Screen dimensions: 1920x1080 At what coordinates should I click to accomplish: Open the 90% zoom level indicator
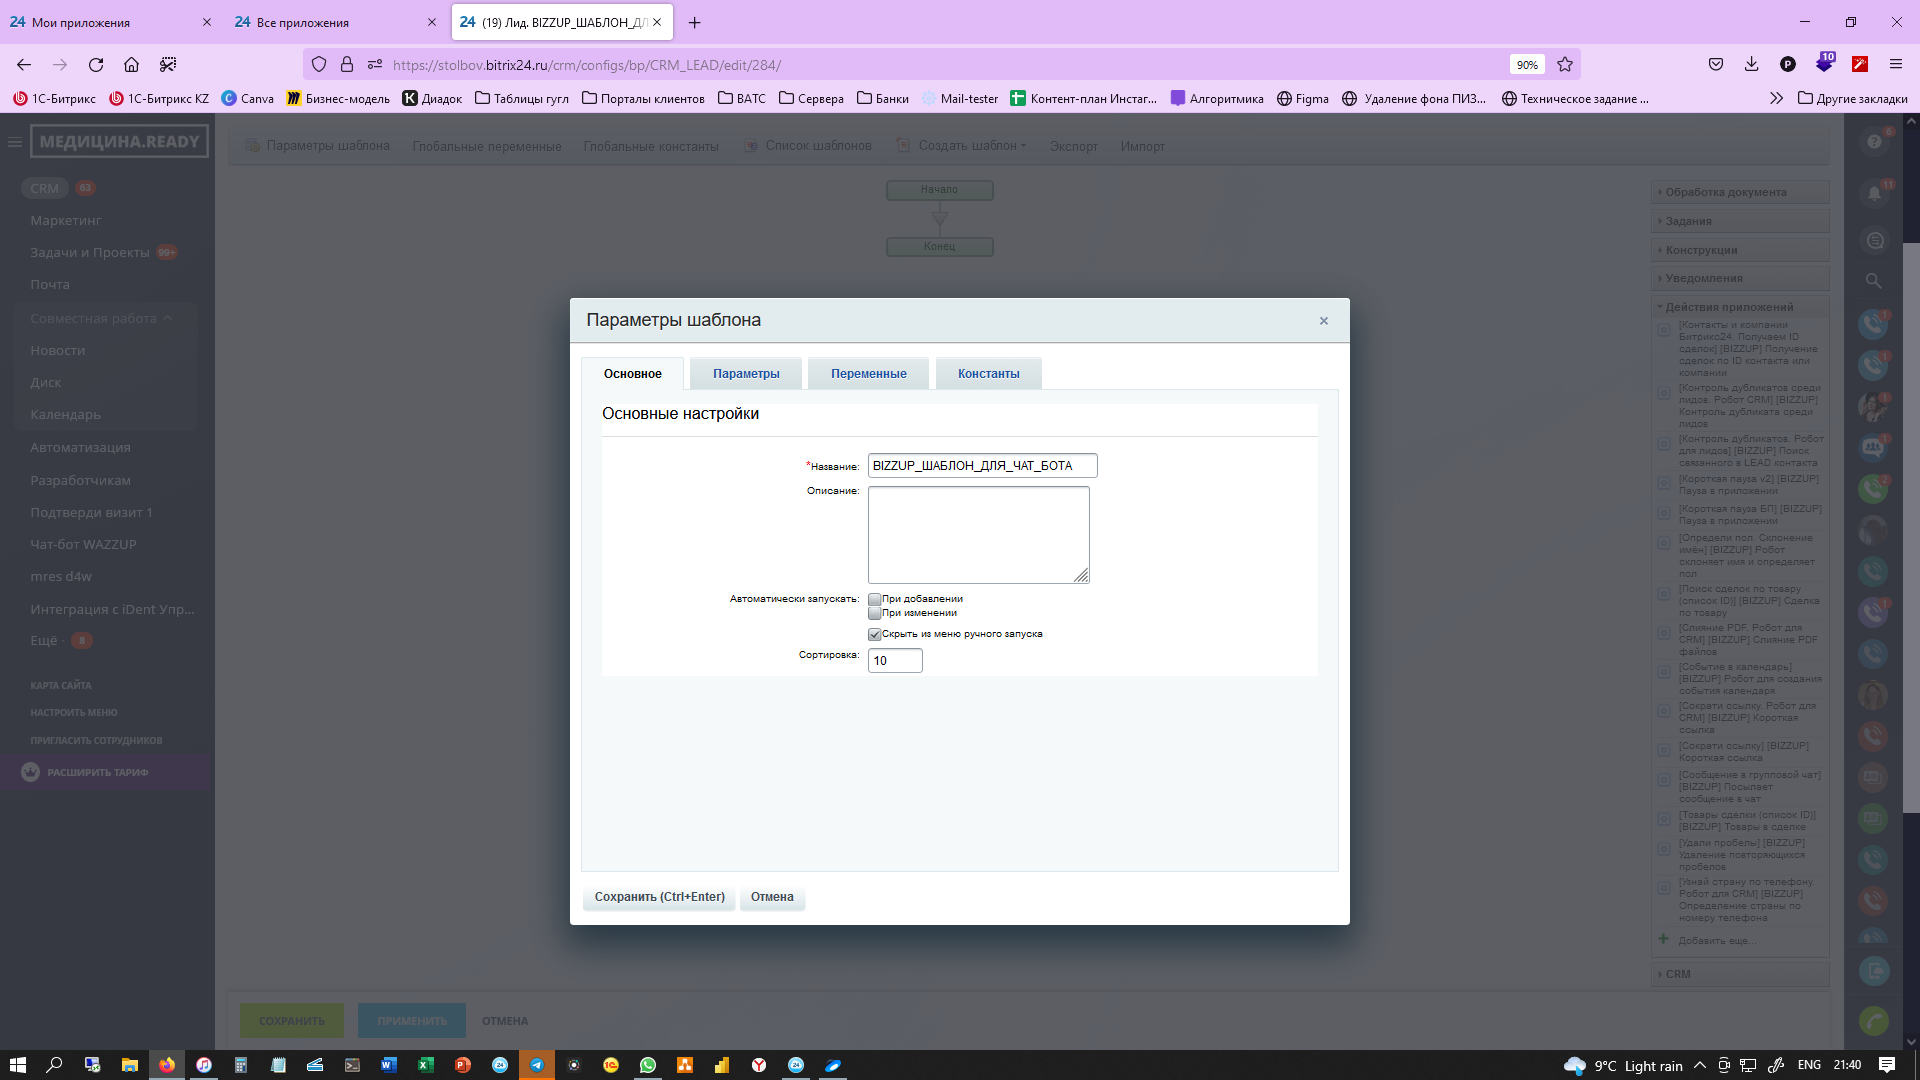[x=1526, y=65]
